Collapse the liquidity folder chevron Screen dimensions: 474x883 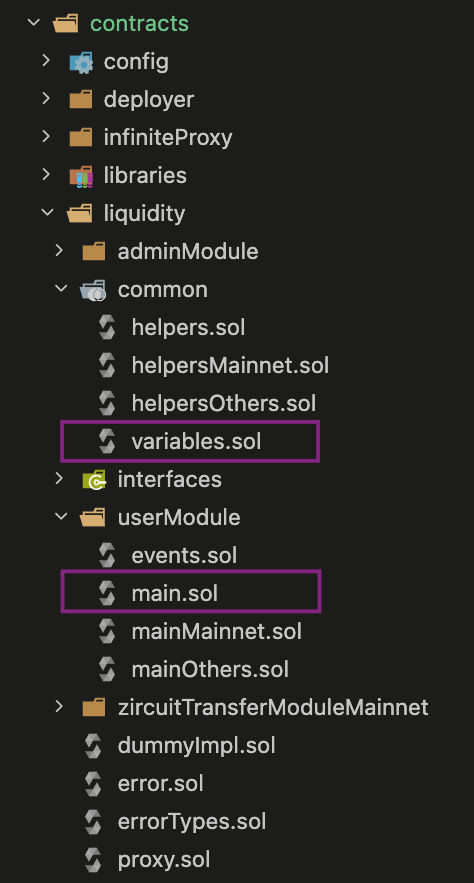(x=47, y=213)
